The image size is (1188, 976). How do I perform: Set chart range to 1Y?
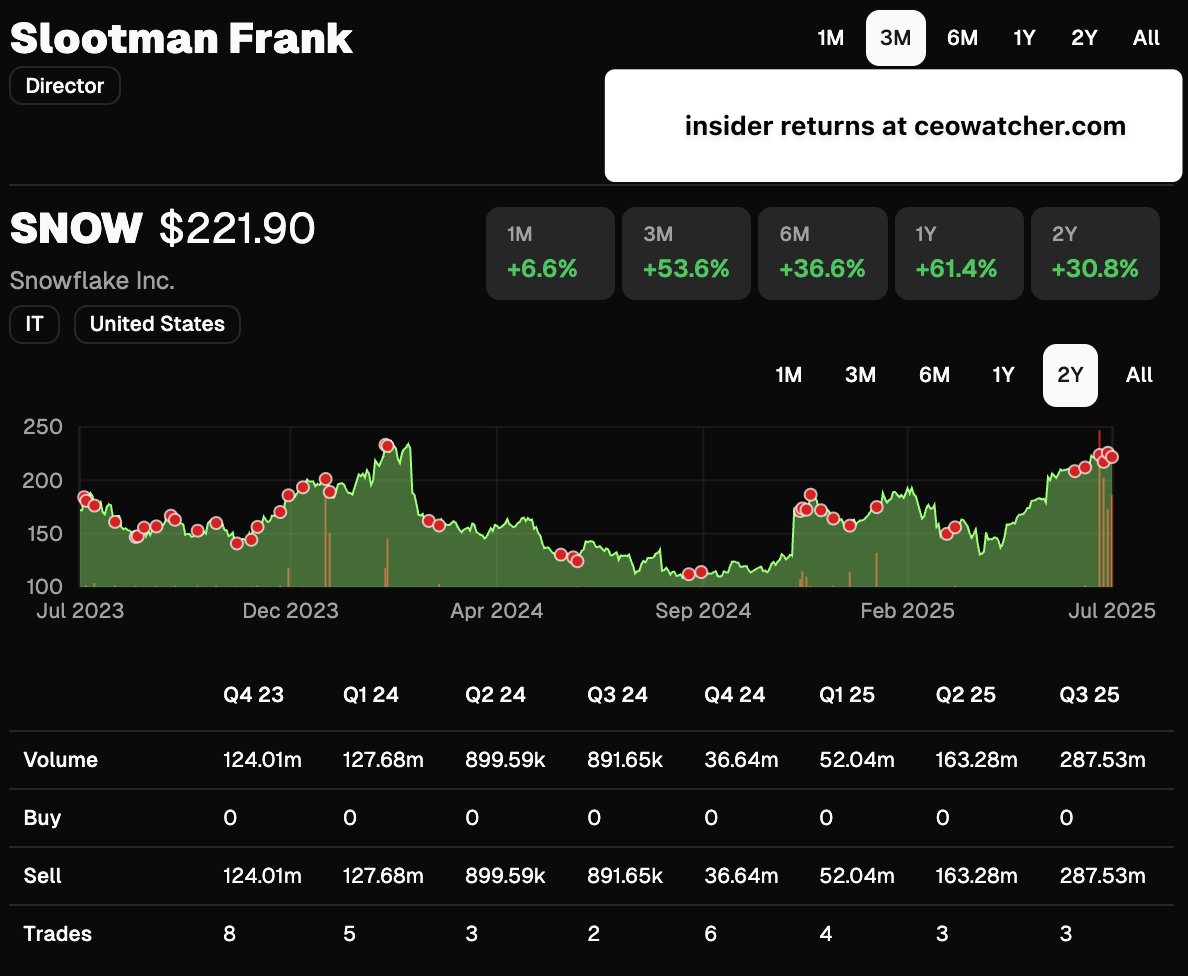[x=1003, y=375]
